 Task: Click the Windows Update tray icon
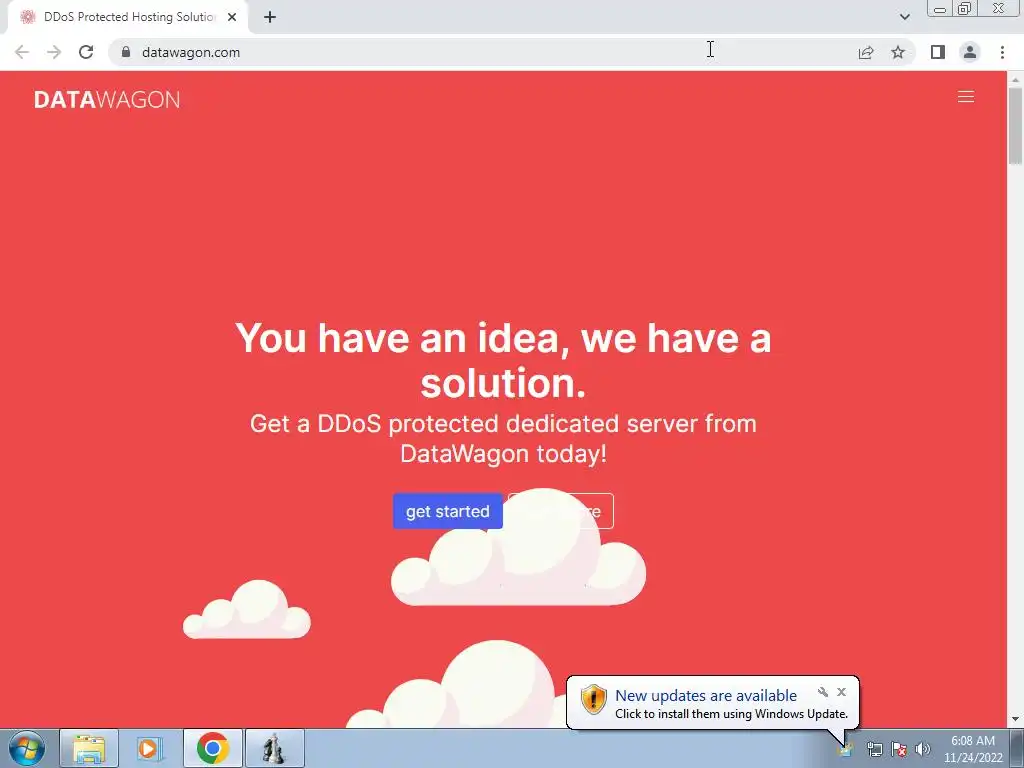click(x=846, y=749)
